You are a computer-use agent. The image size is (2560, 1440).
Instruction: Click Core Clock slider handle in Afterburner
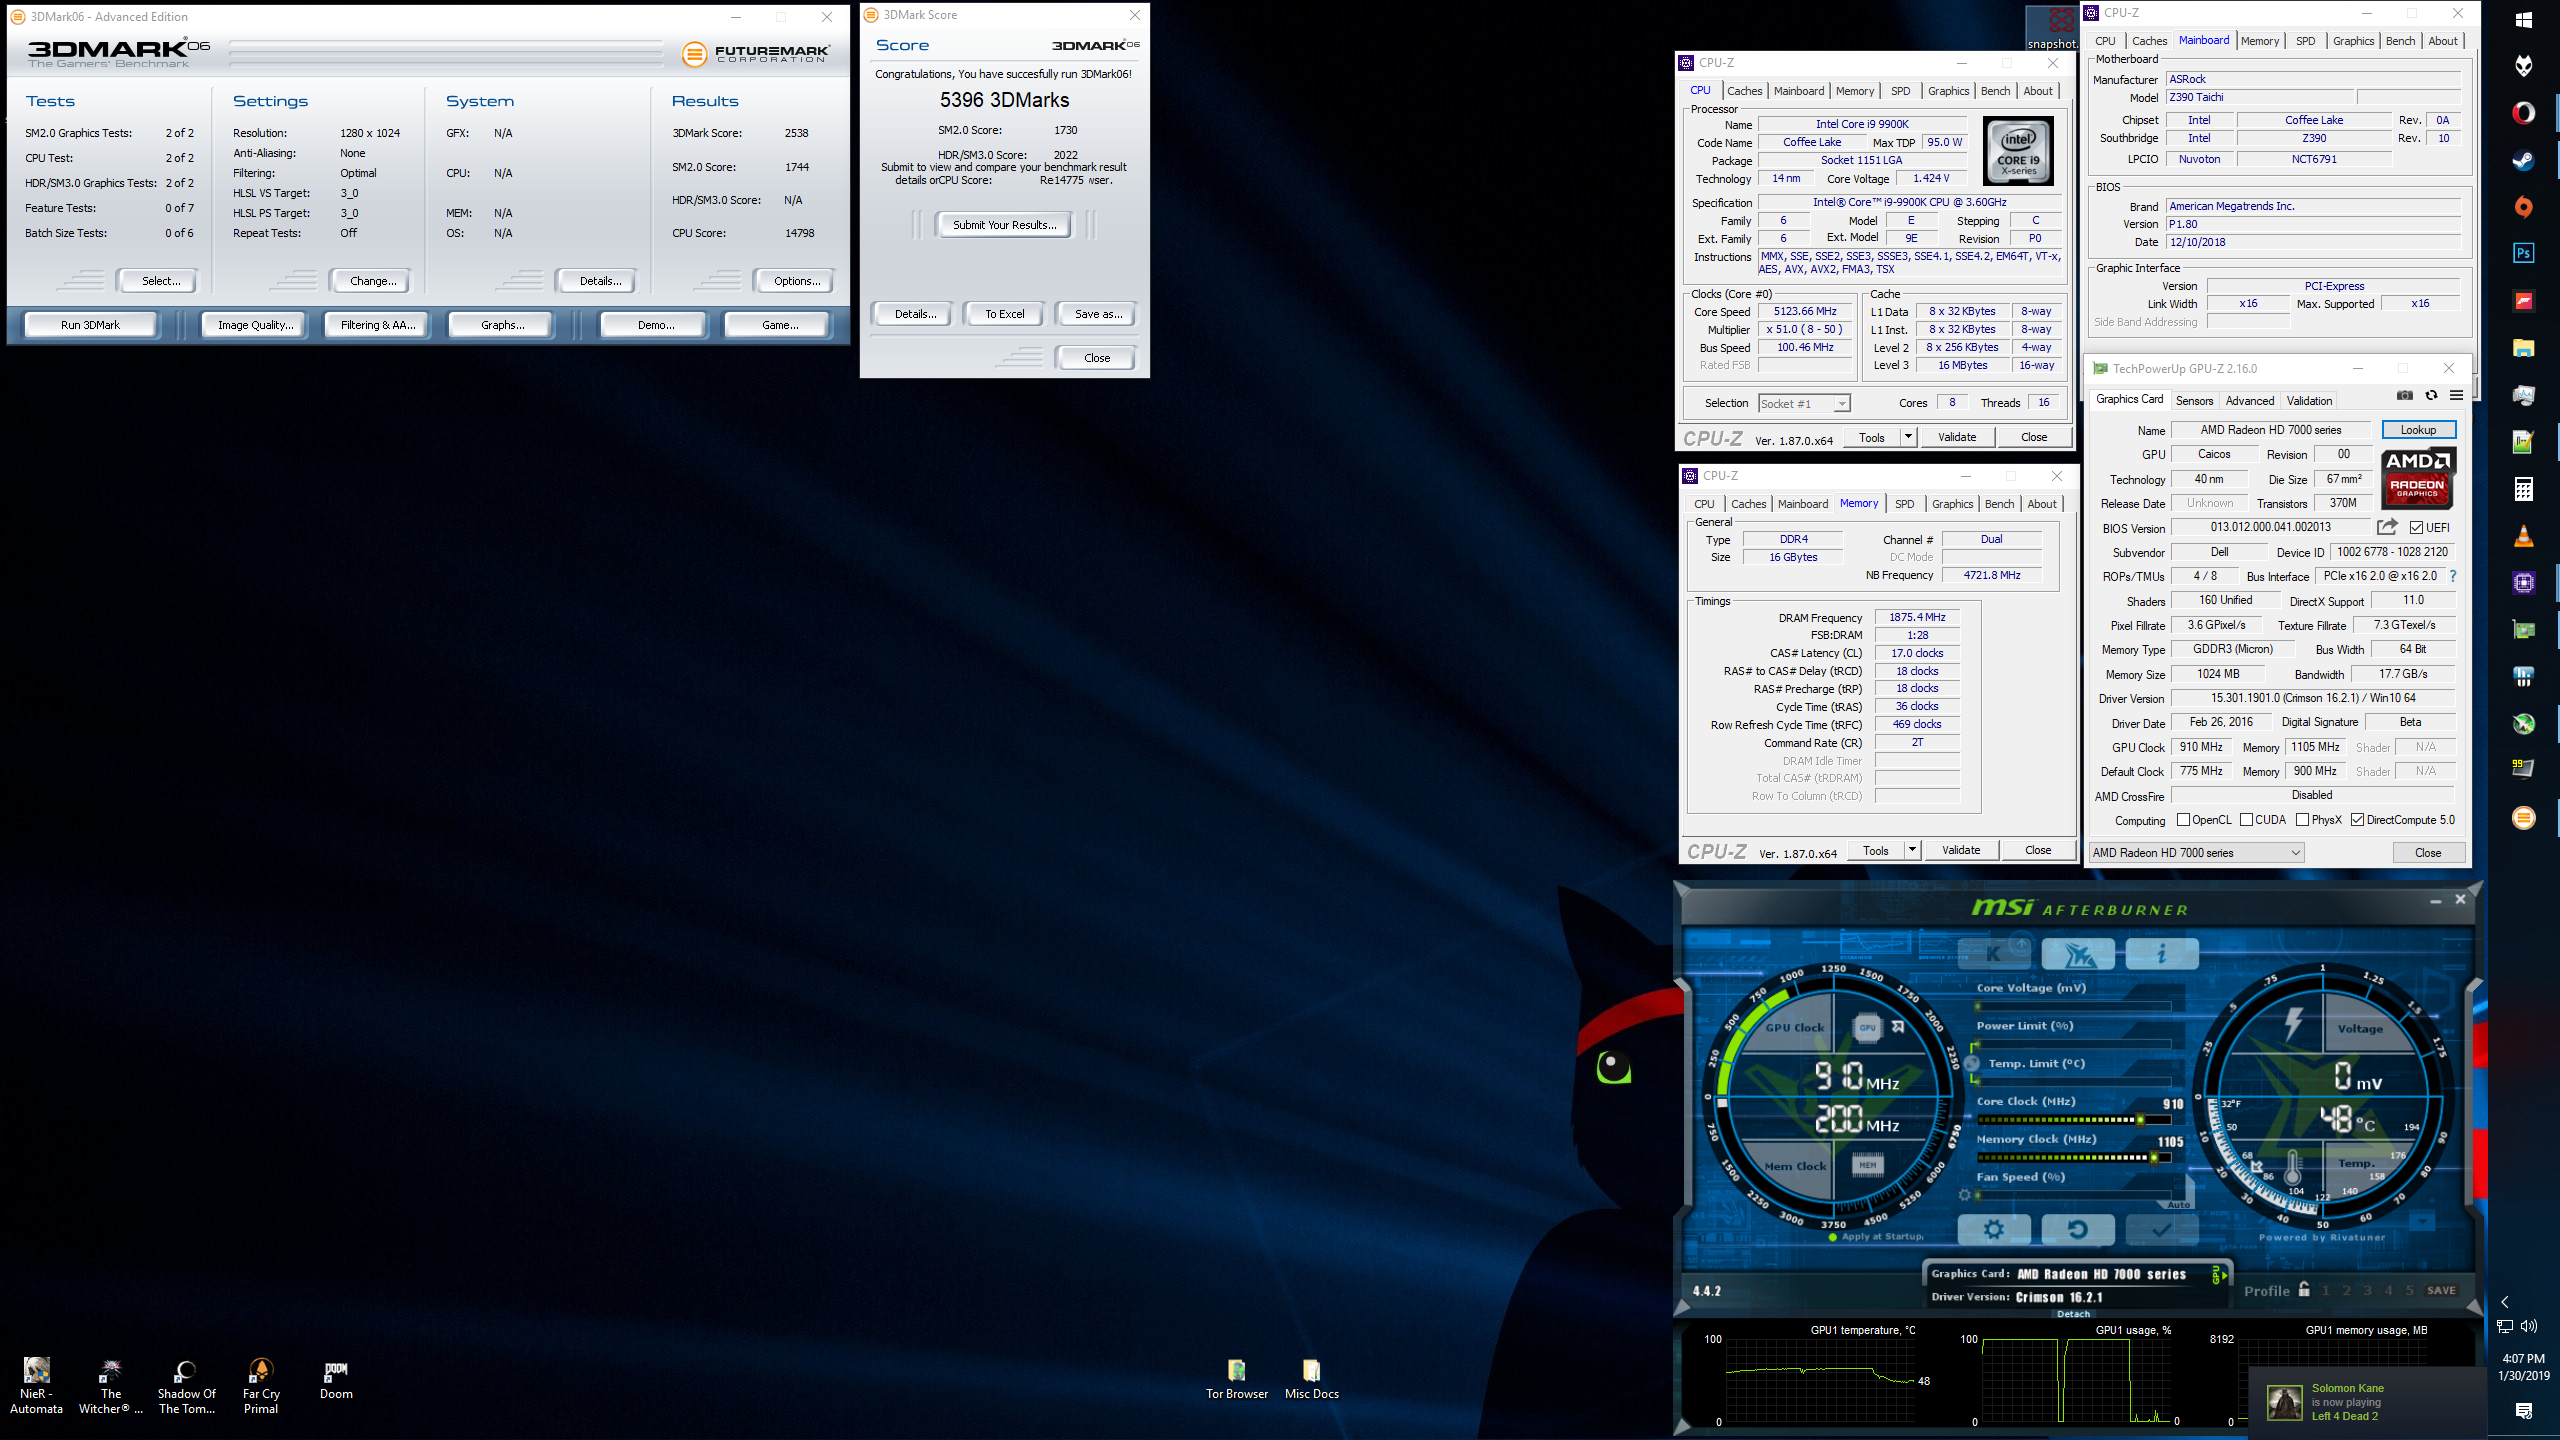pos(2140,1120)
